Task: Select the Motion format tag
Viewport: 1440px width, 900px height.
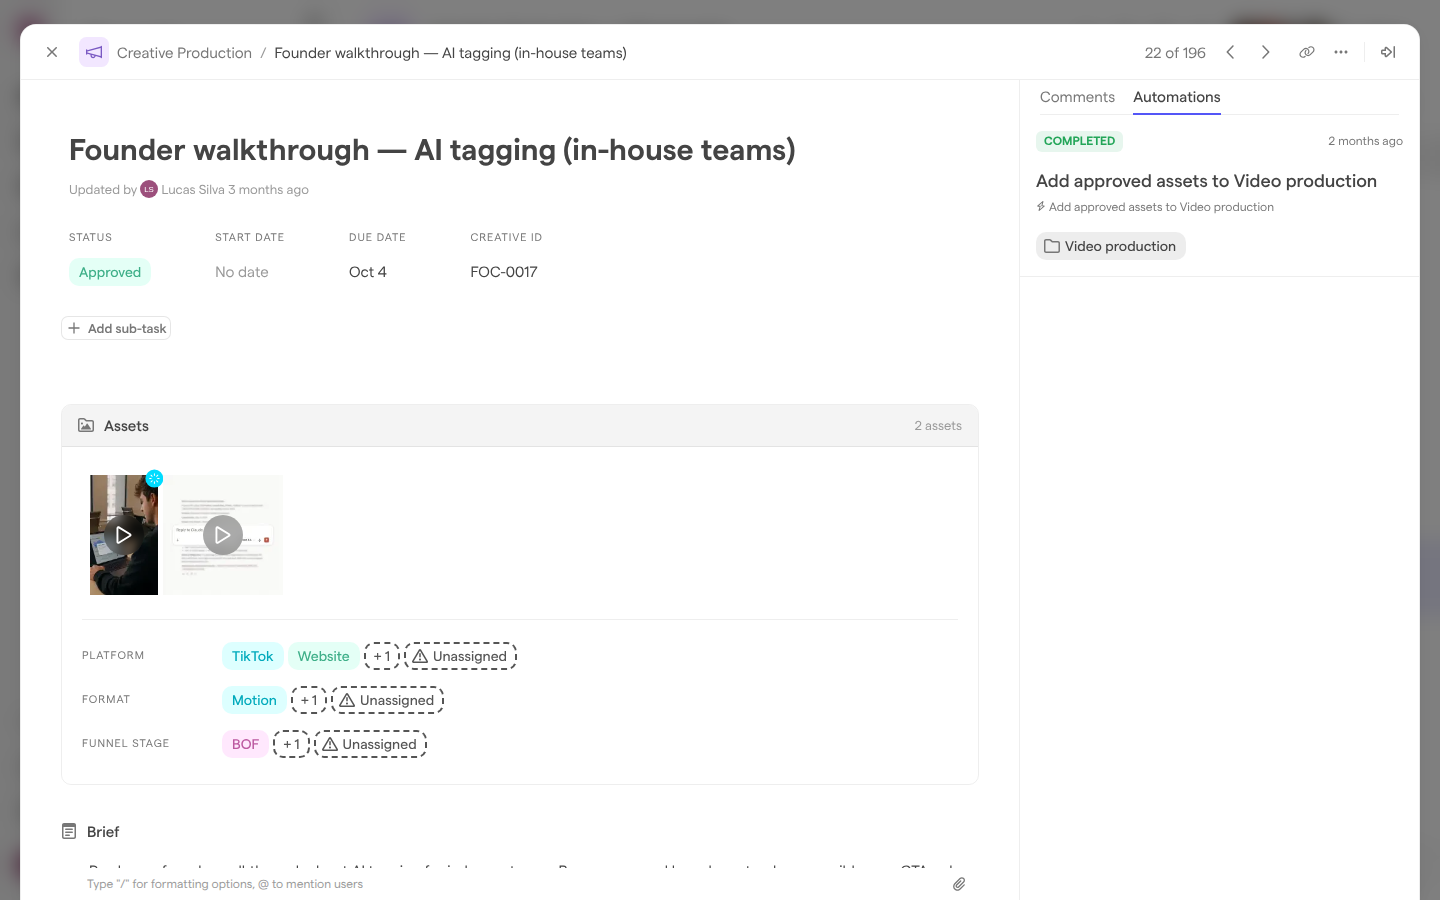Action: pyautogui.click(x=254, y=700)
